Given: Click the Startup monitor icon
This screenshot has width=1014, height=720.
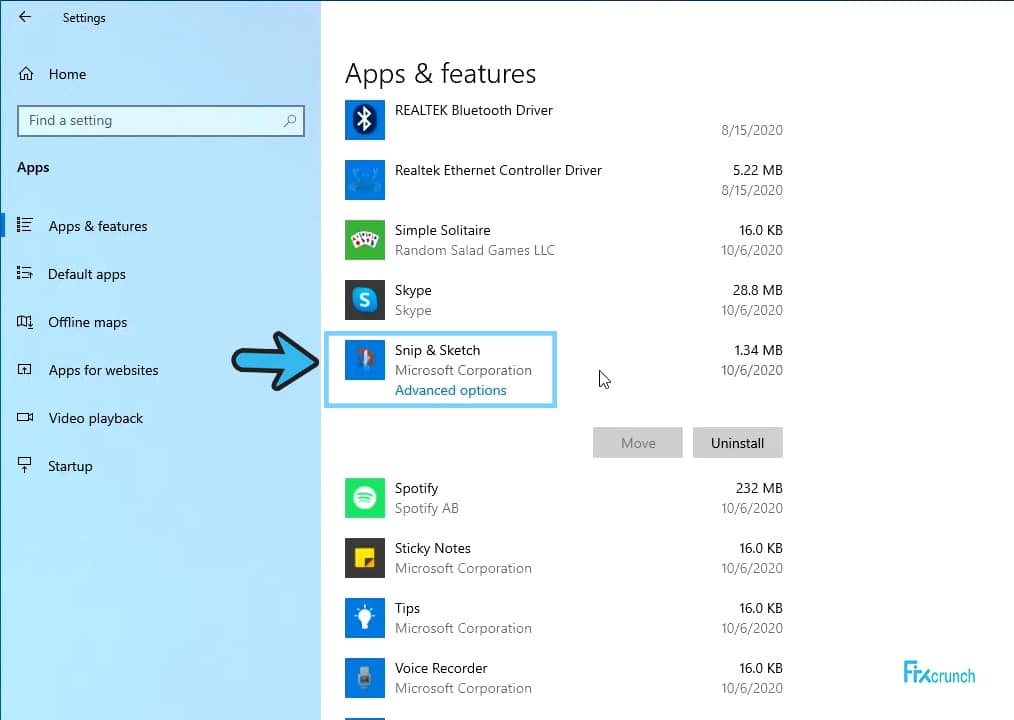Looking at the screenshot, I should pyautogui.click(x=25, y=465).
